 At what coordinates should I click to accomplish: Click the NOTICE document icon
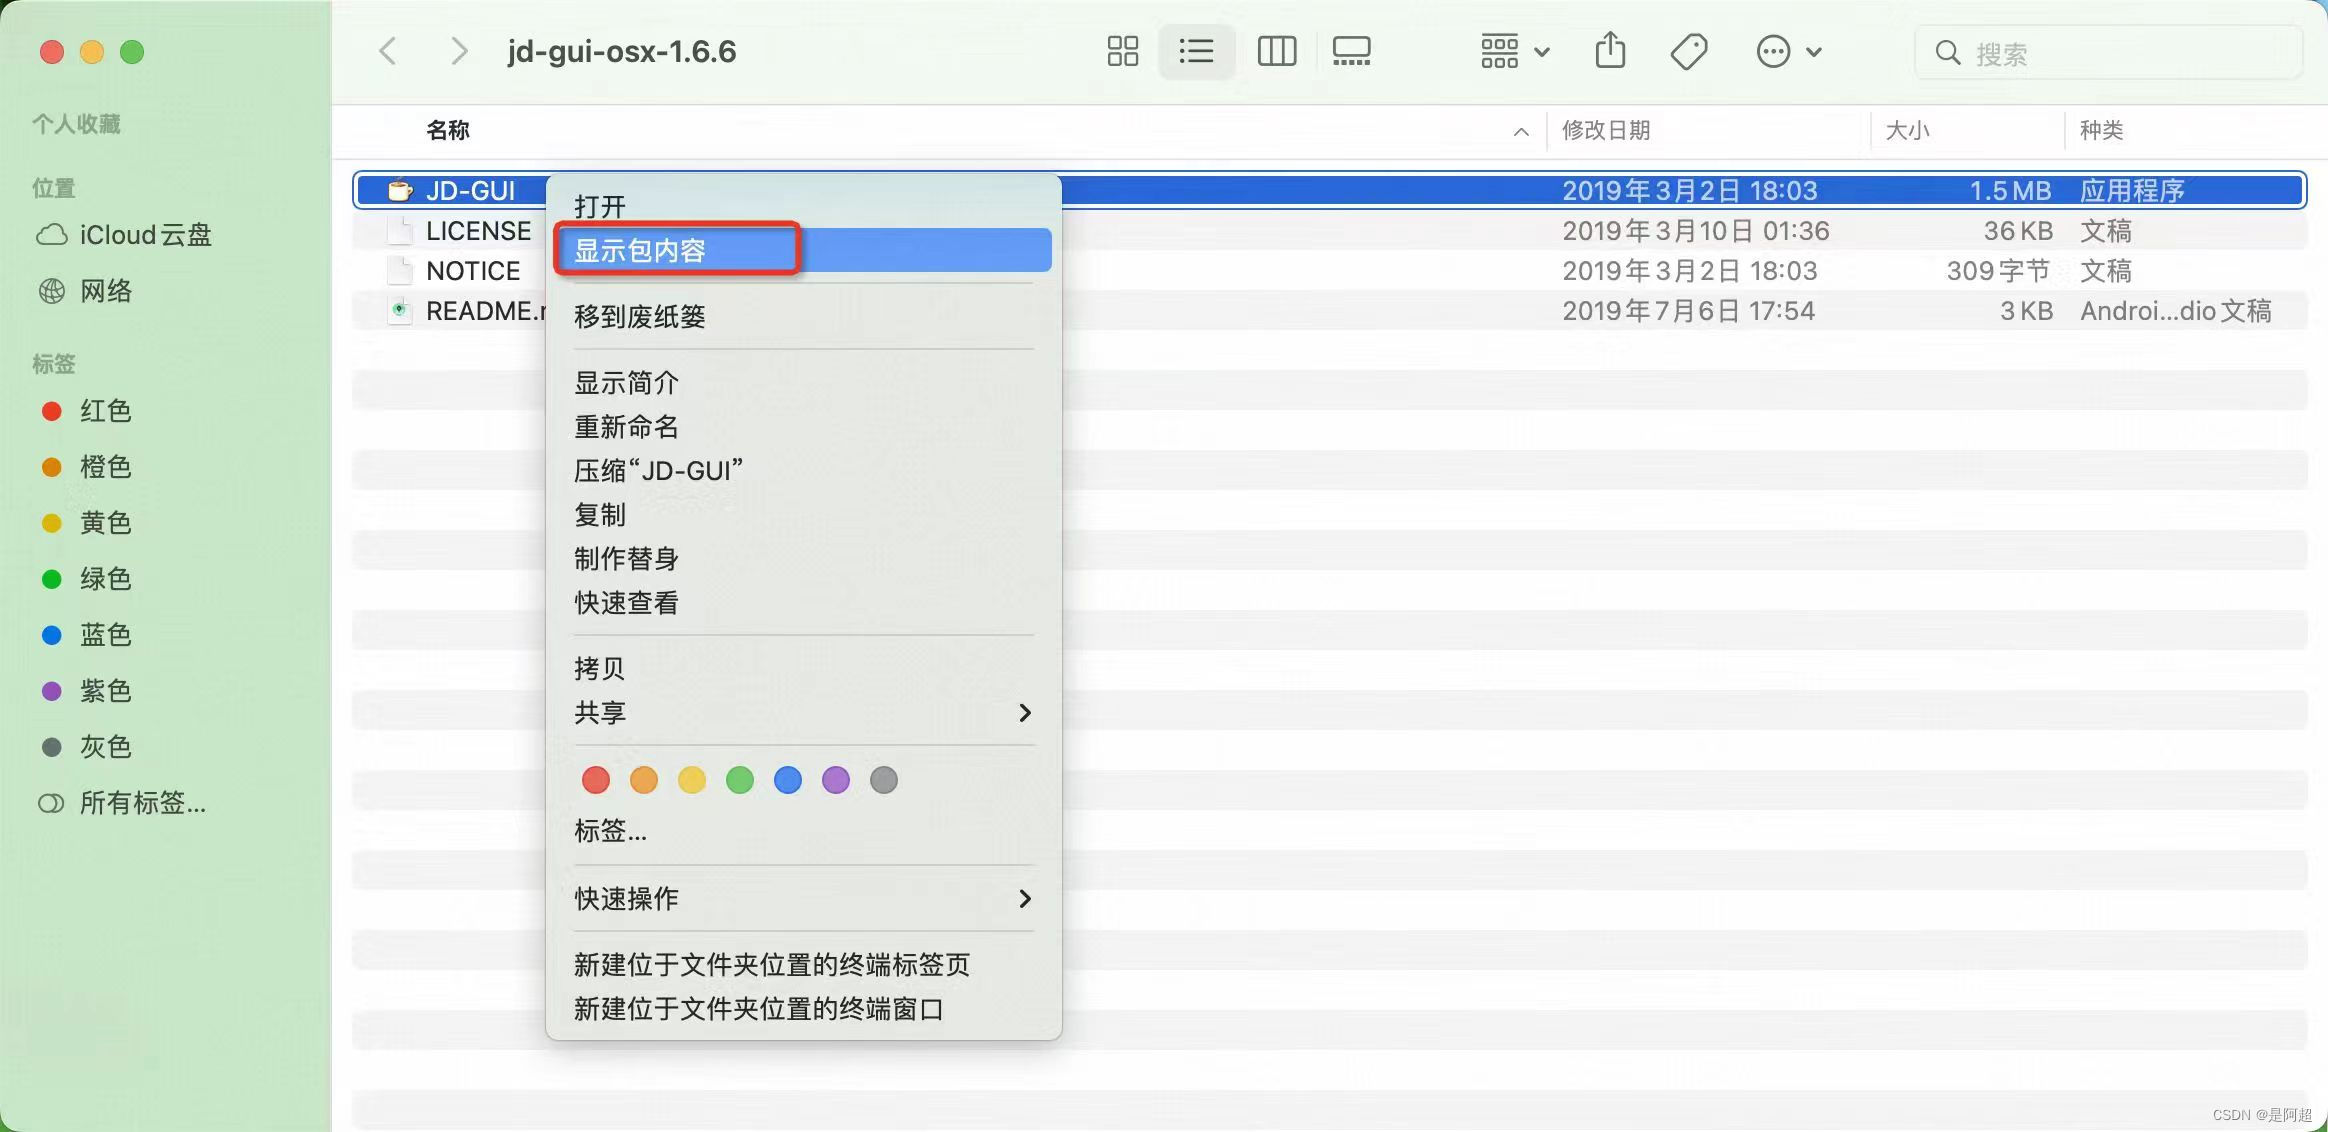400,271
